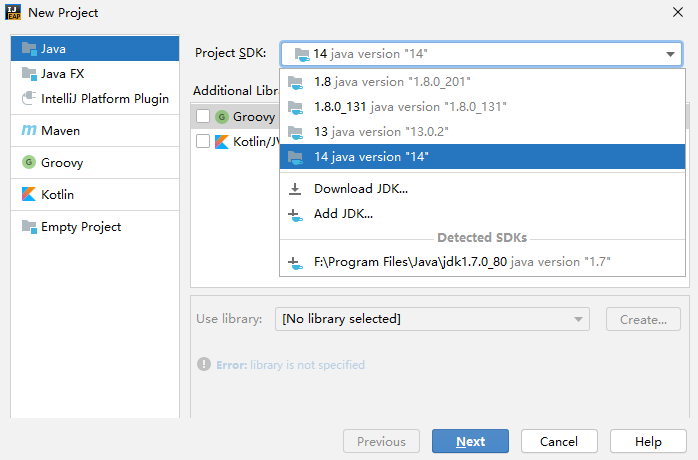Pick detected SDK jdk1.7.0_80
698x460 pixels.
click(x=462, y=262)
